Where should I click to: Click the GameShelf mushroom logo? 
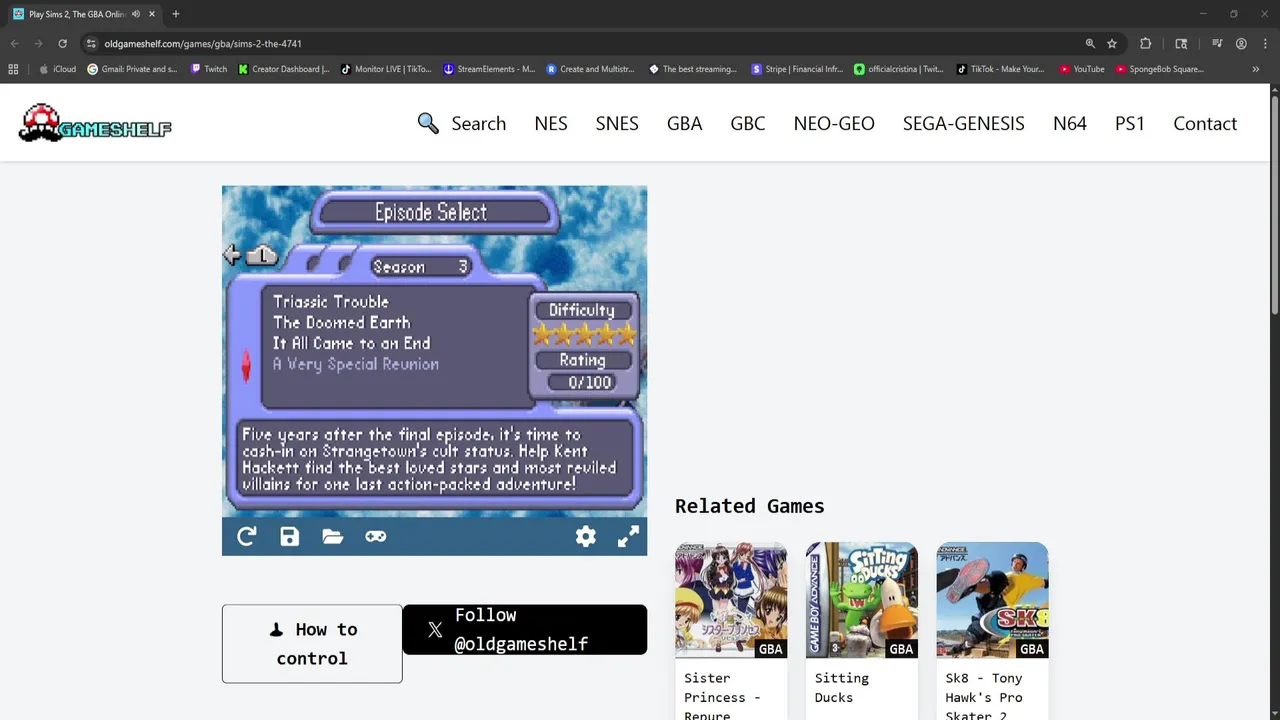click(95, 123)
